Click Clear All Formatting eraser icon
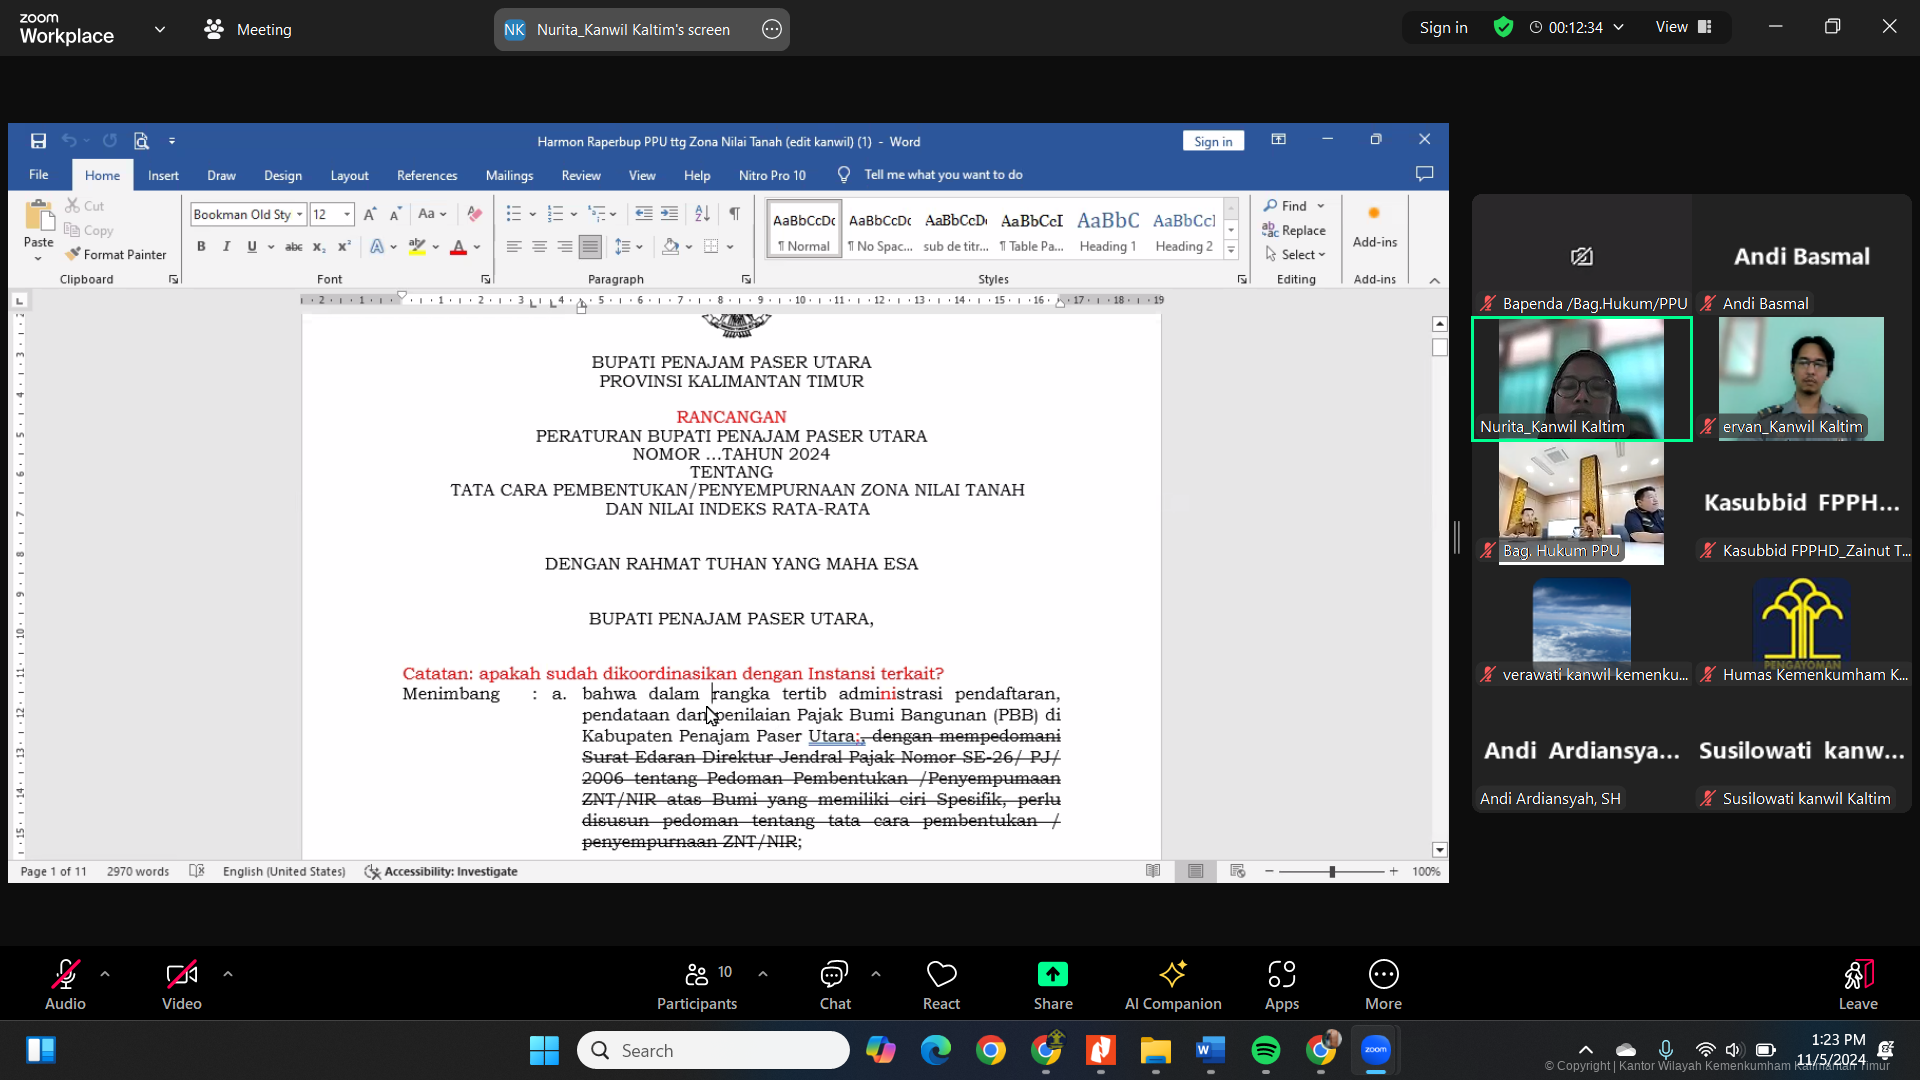This screenshot has width=1920, height=1080. [475, 214]
